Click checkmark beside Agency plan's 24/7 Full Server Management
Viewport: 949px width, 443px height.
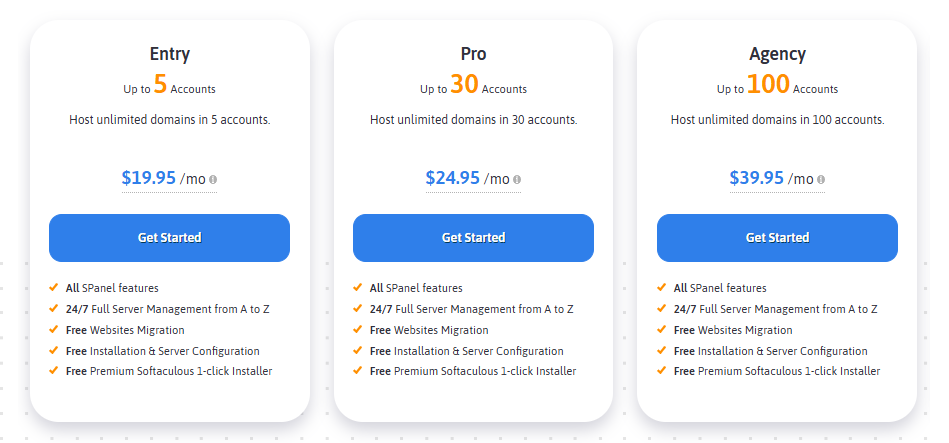coord(661,309)
